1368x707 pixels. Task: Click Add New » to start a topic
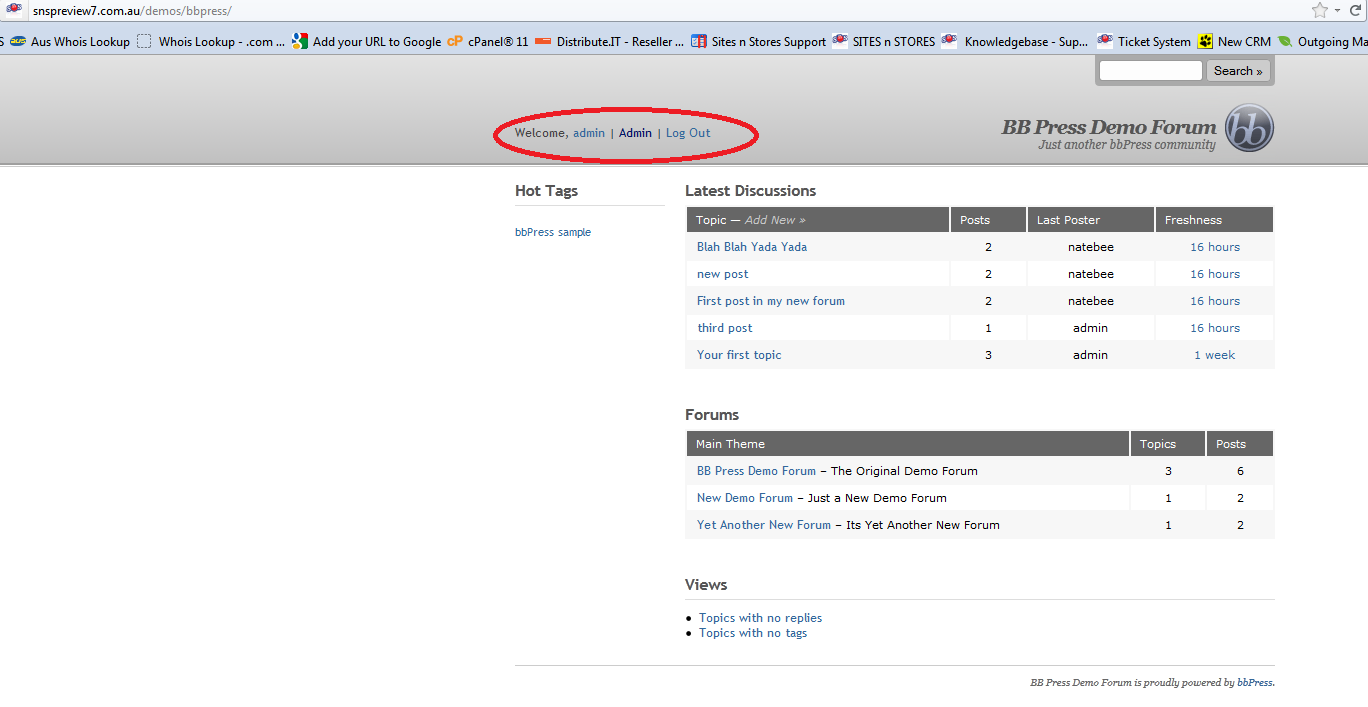[775, 220]
